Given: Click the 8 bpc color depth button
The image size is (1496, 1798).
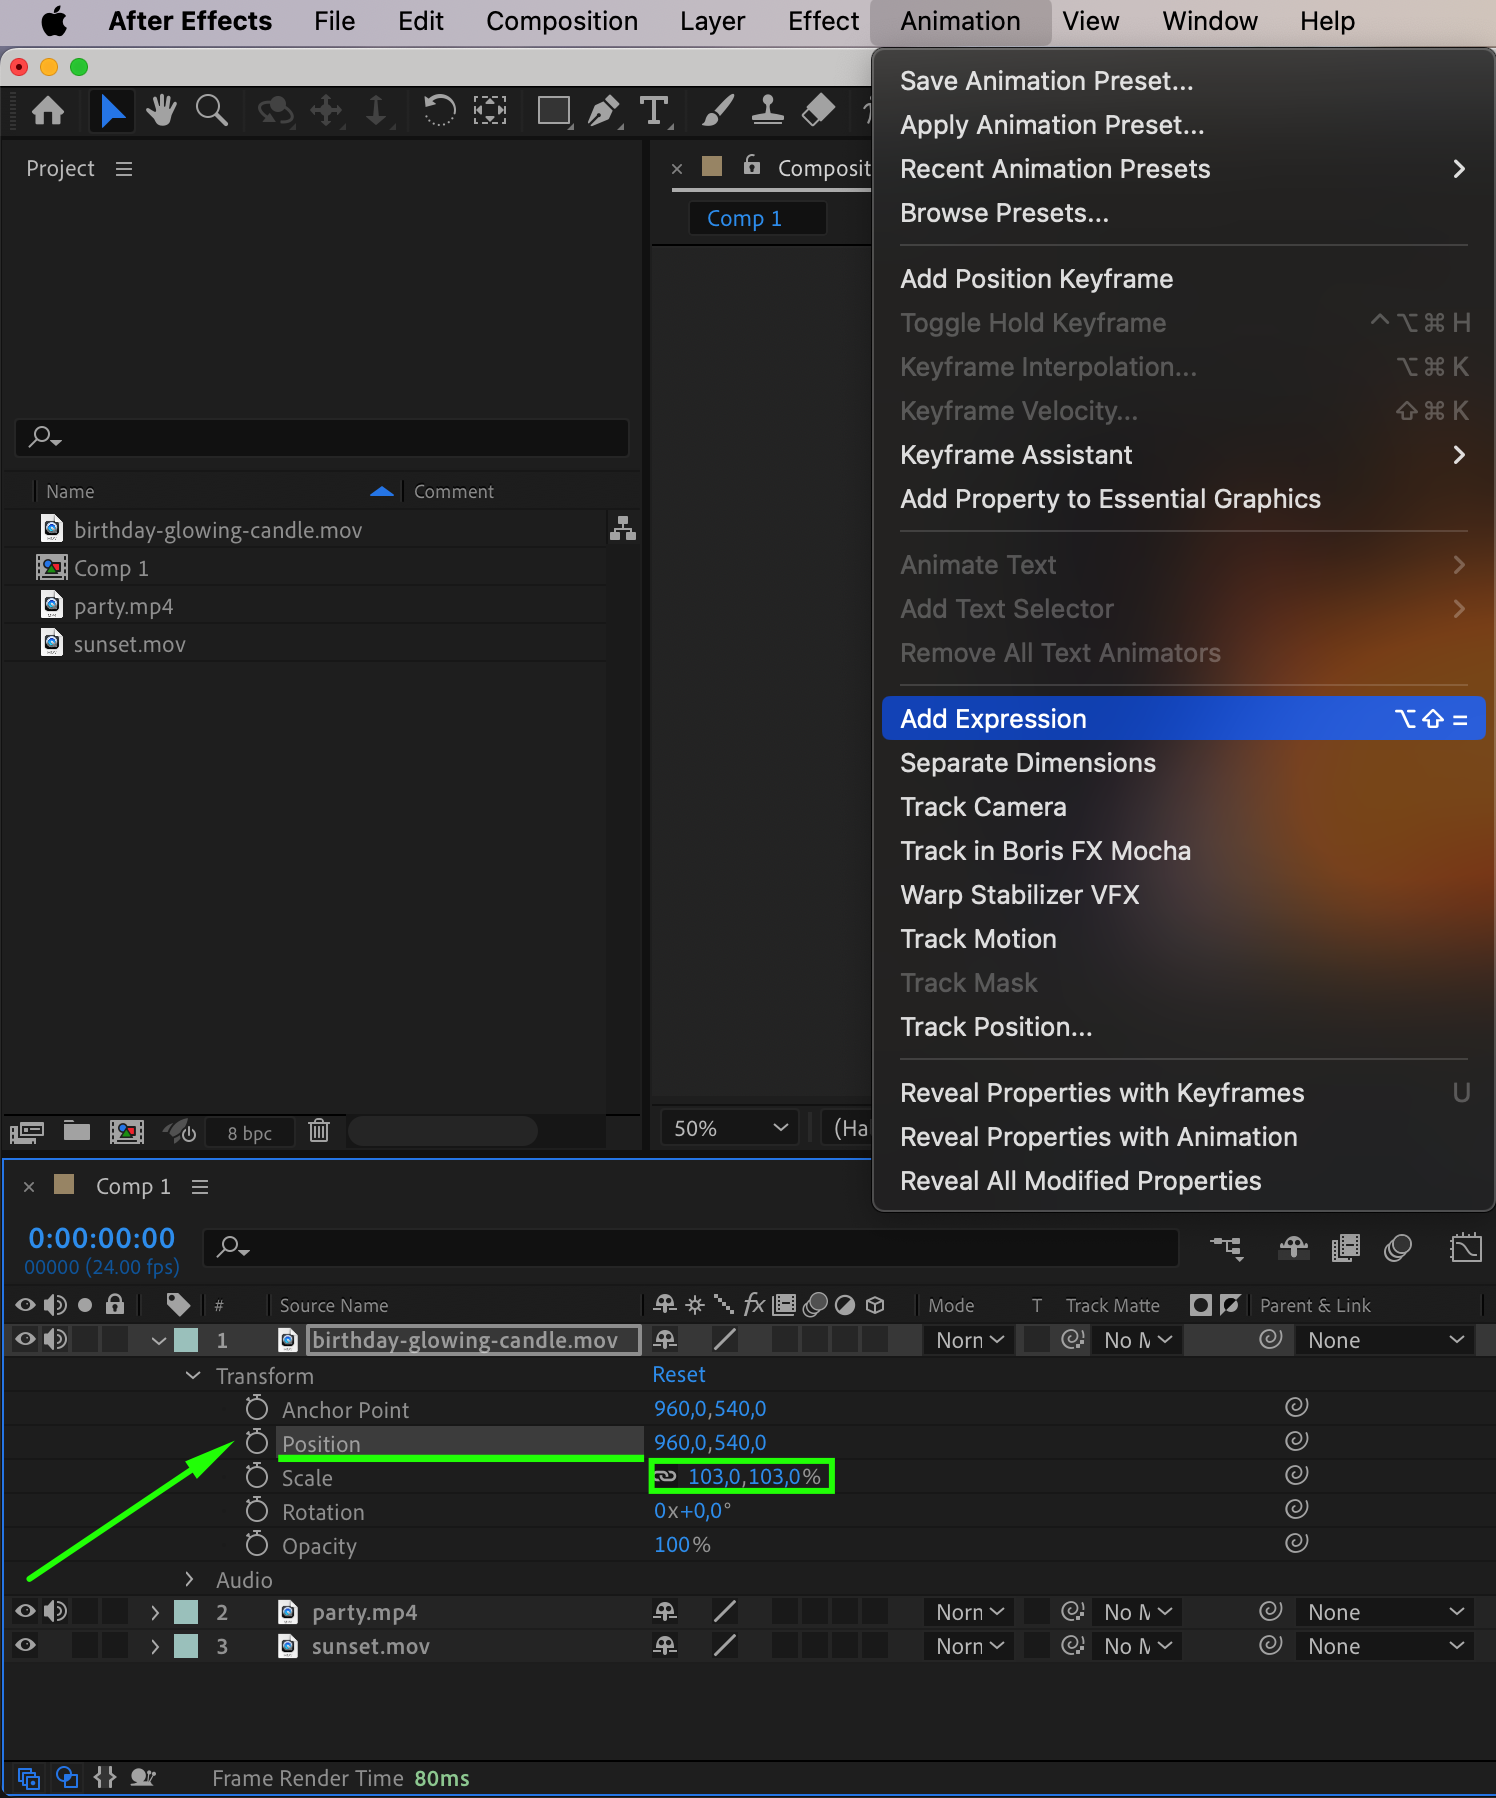Looking at the screenshot, I should [x=249, y=1133].
